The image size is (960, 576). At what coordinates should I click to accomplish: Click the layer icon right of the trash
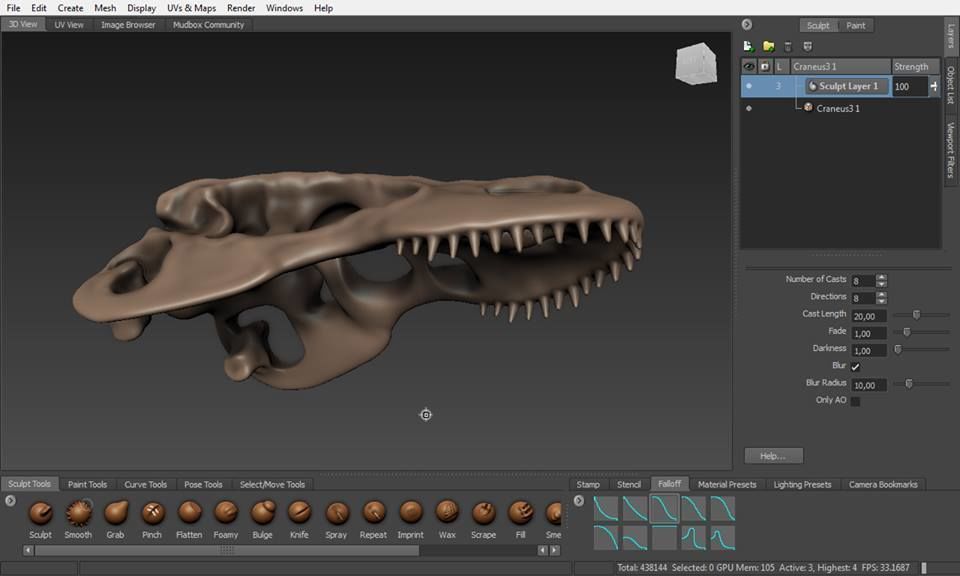tap(808, 47)
